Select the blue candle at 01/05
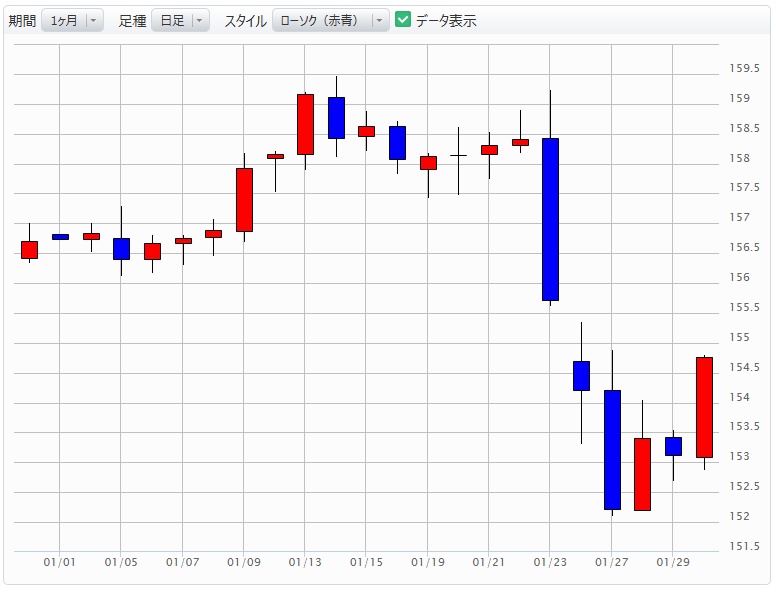Image resolution: width=776 pixels, height=597 pixels. click(x=121, y=249)
